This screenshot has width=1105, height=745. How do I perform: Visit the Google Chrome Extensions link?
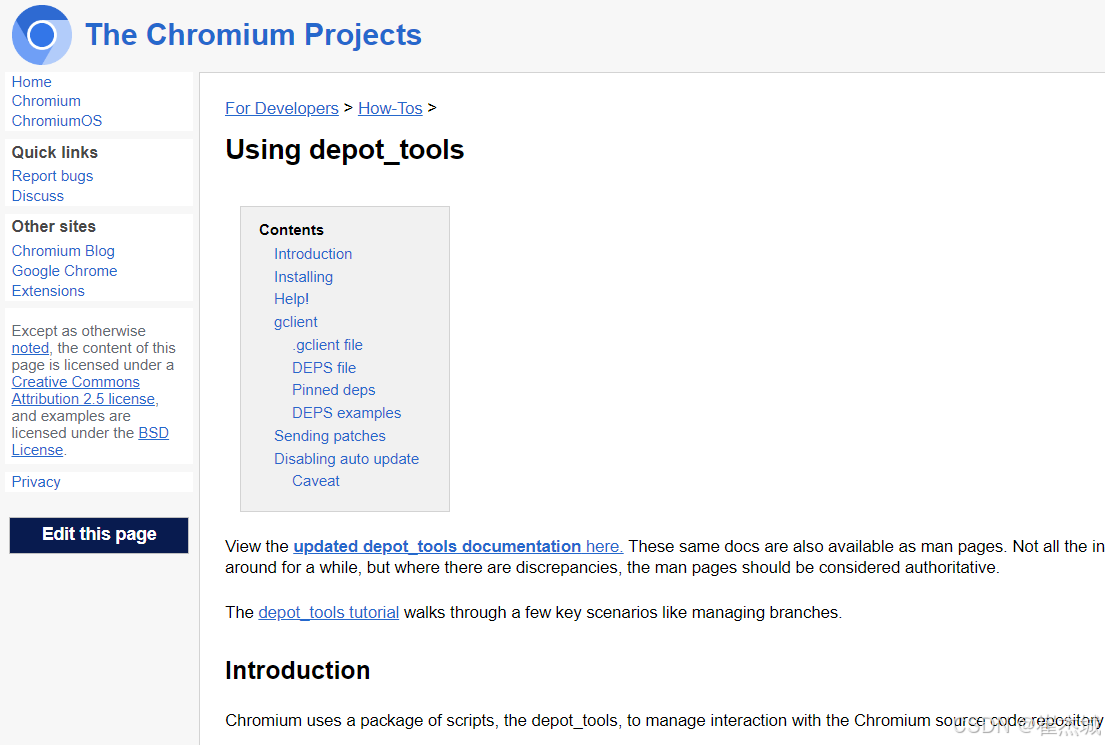64,281
